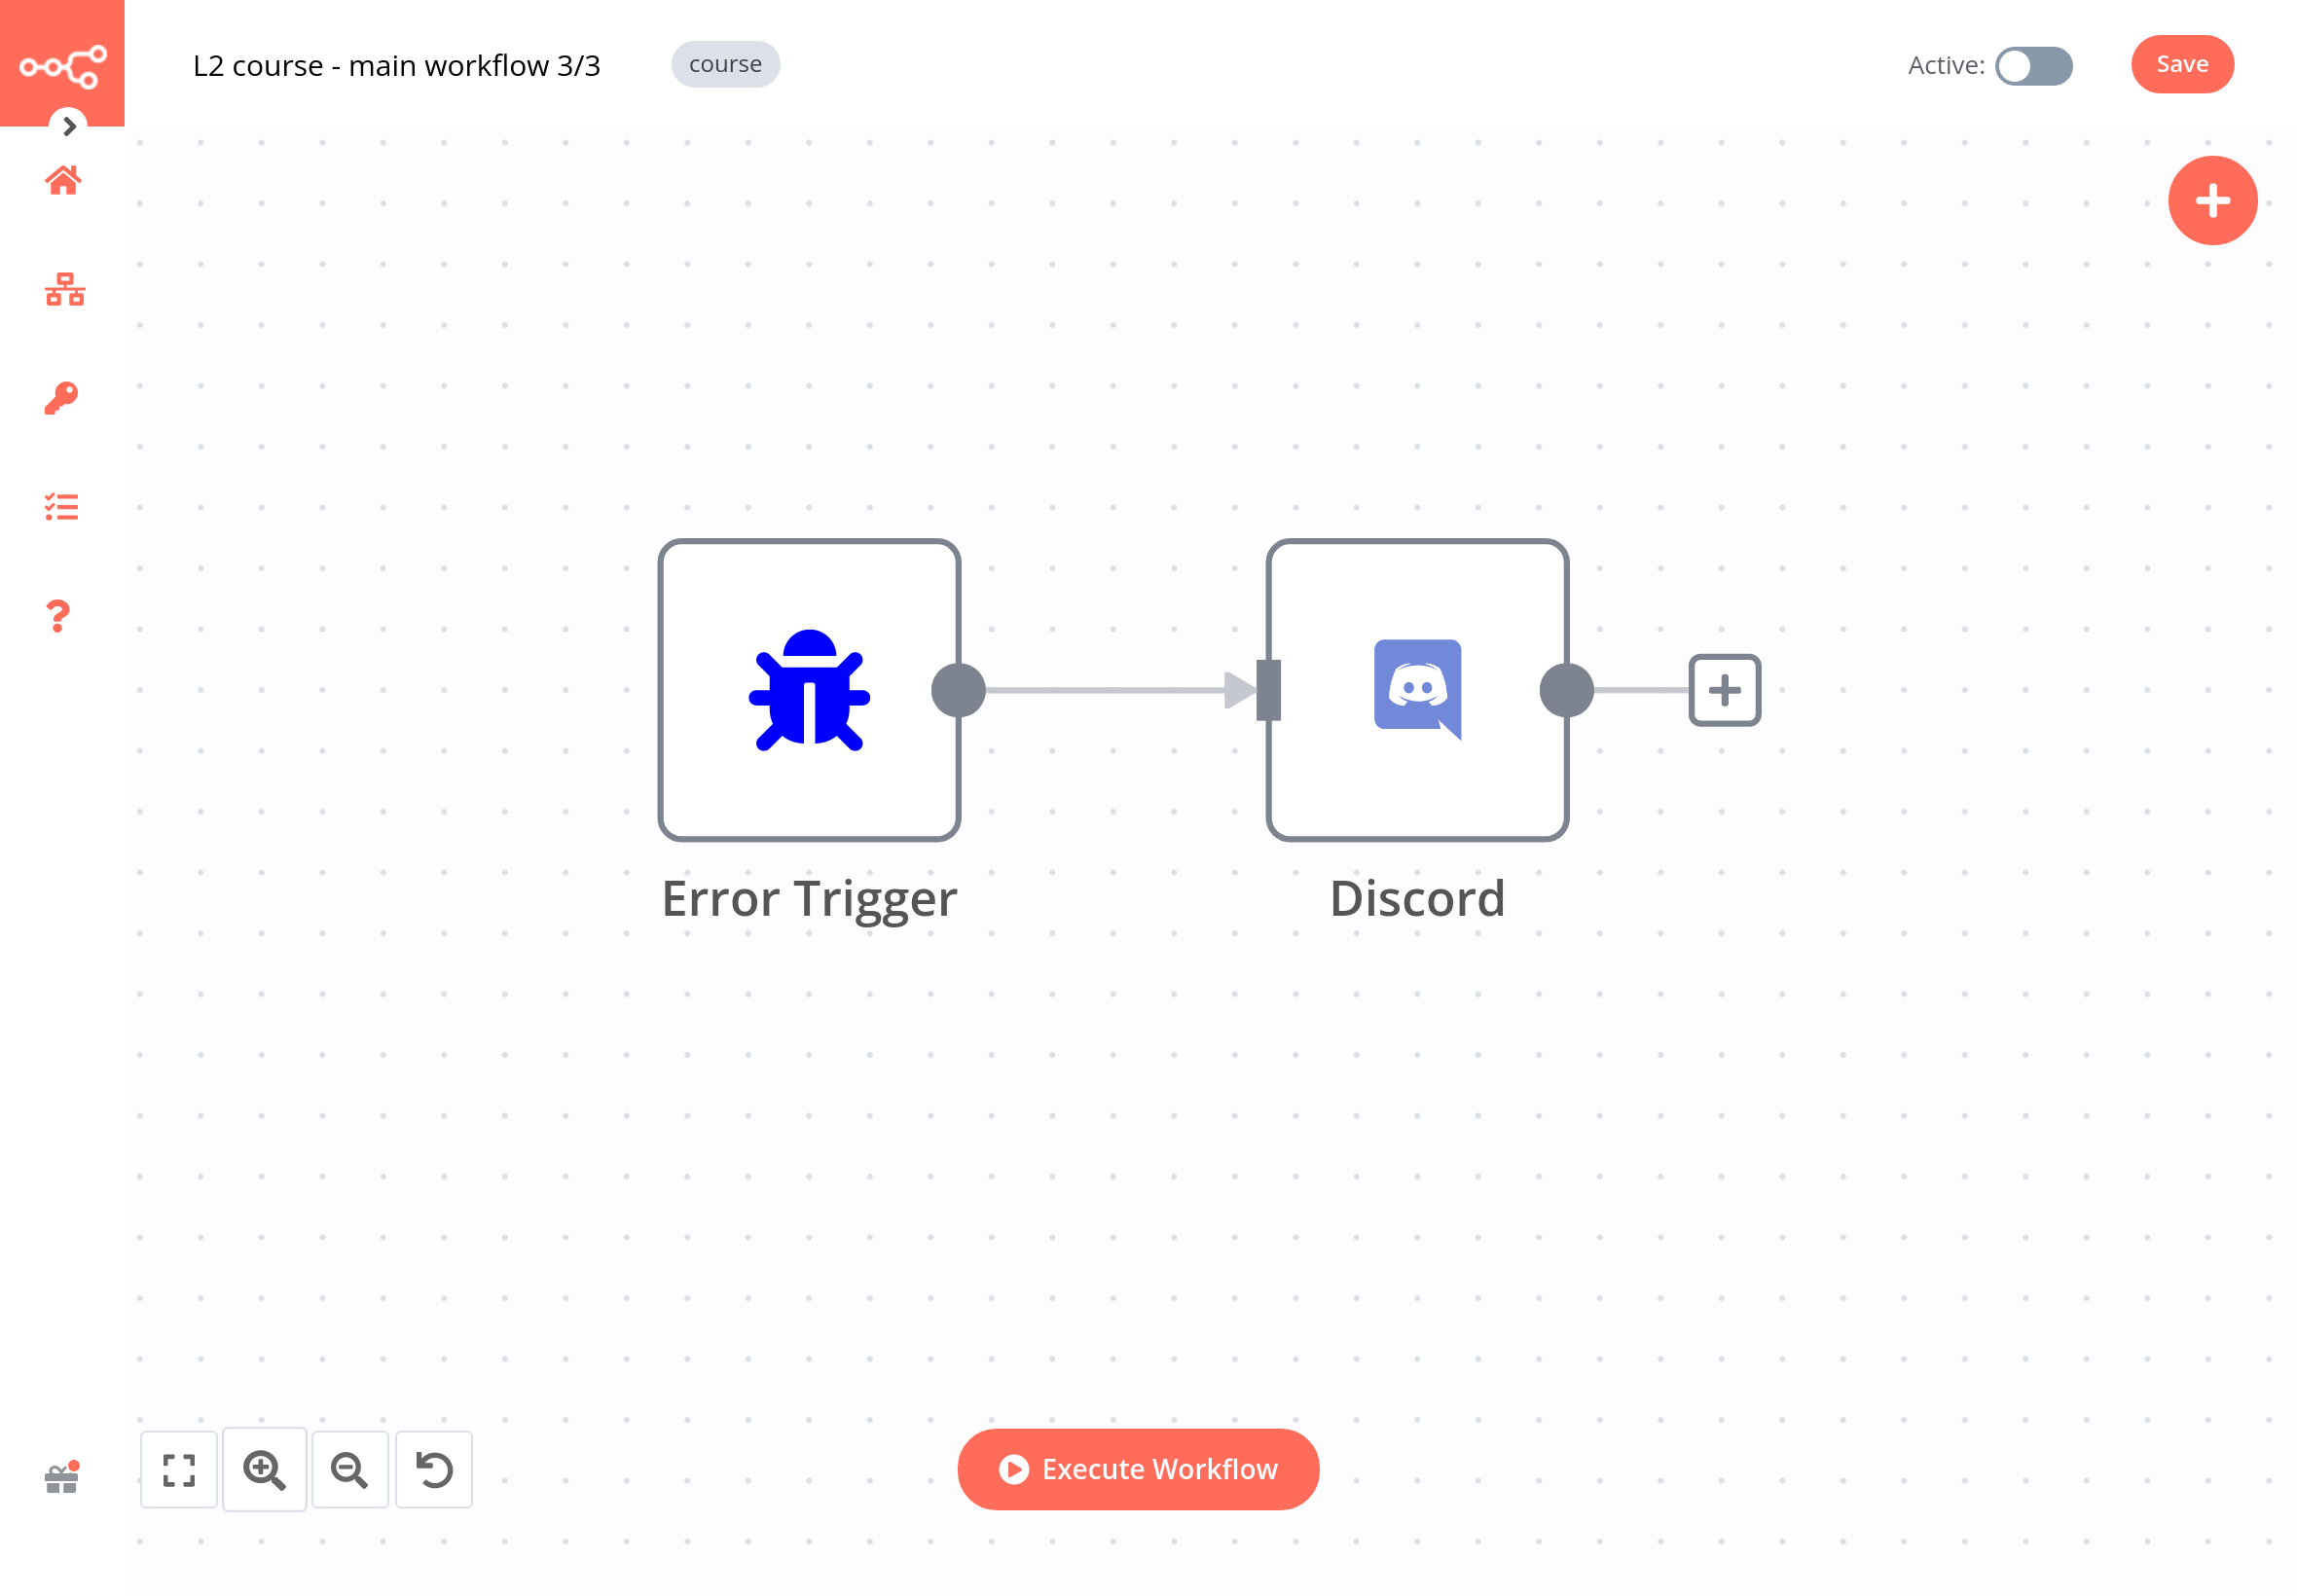Add node after Discord via the plus box
This screenshot has height=1596, width=2297.
tap(1724, 690)
